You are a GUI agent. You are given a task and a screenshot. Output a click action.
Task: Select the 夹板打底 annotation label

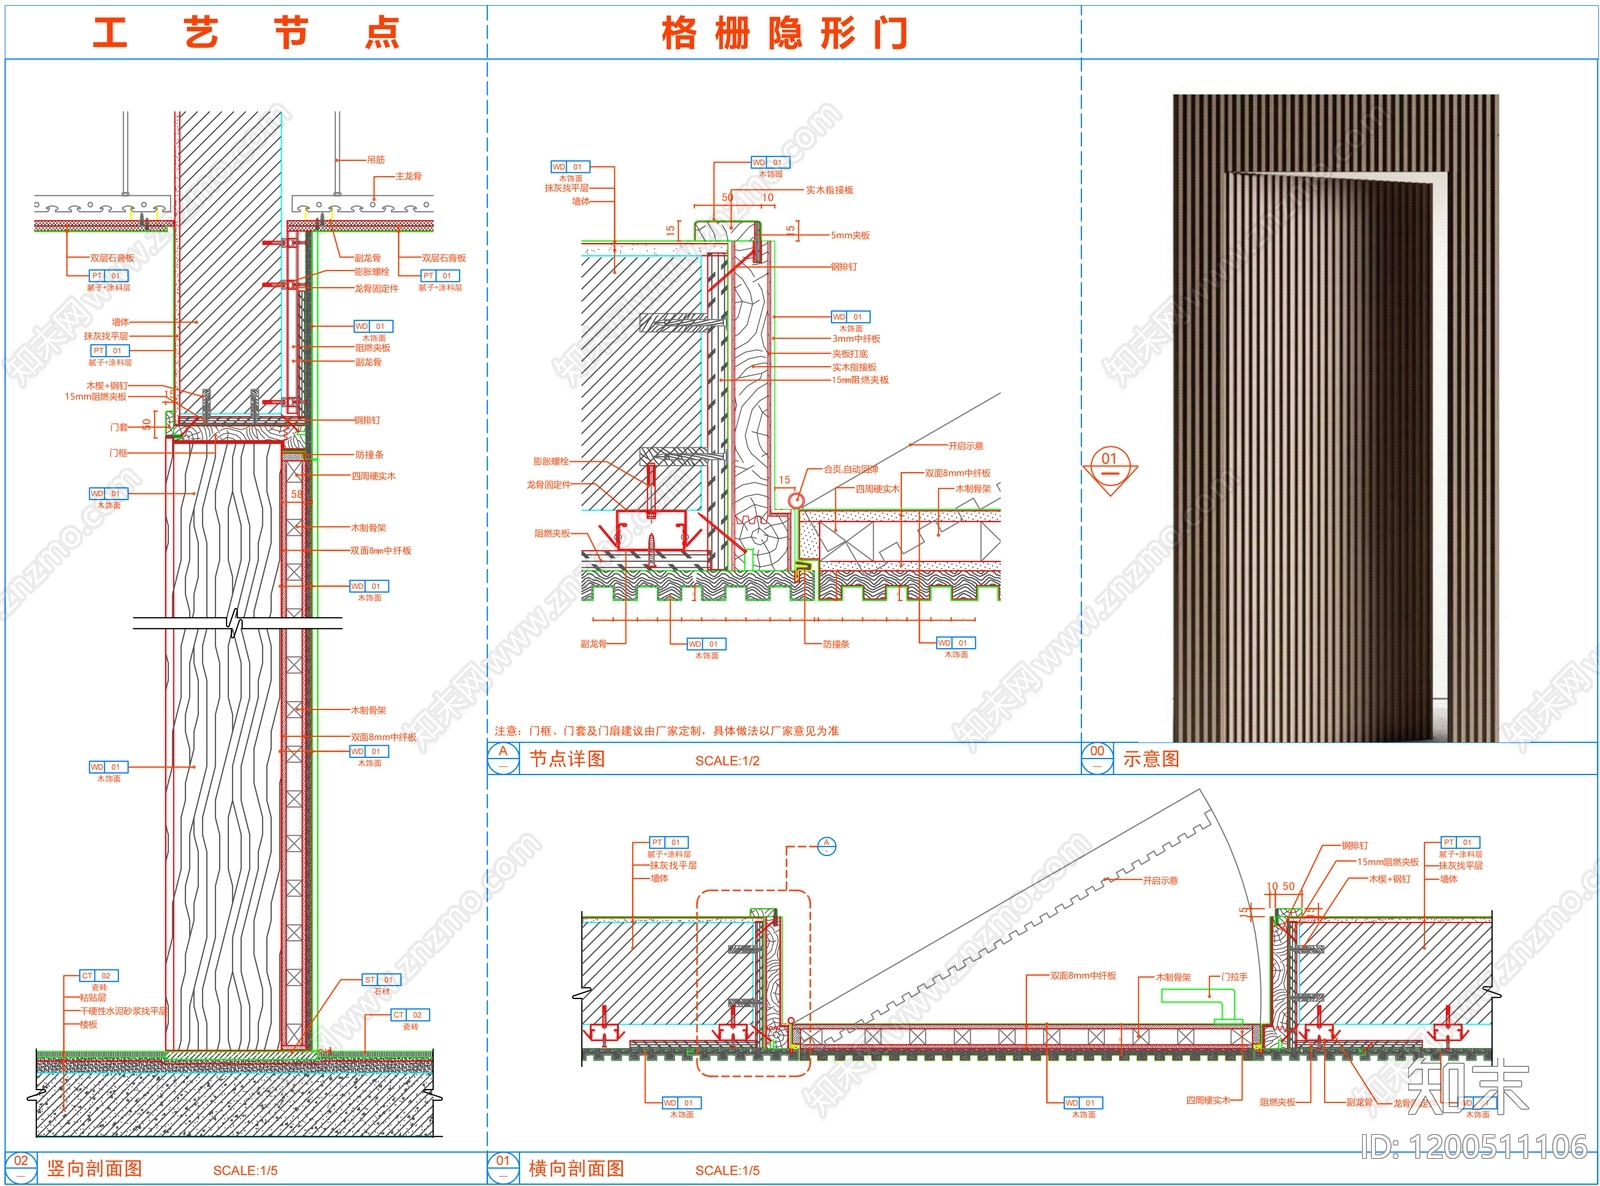pyautogui.click(x=850, y=354)
